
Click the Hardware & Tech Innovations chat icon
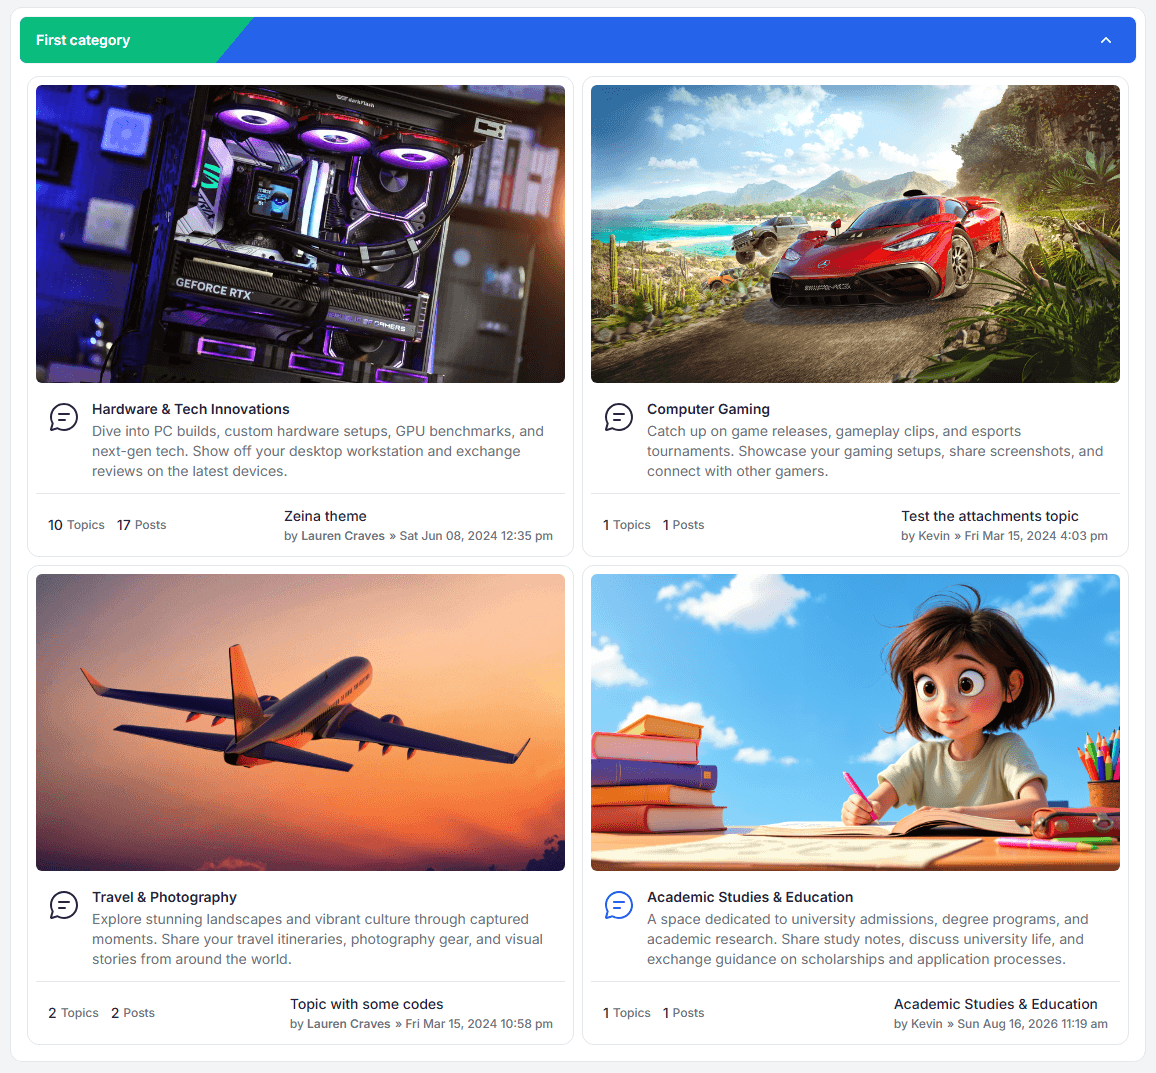coord(63,417)
